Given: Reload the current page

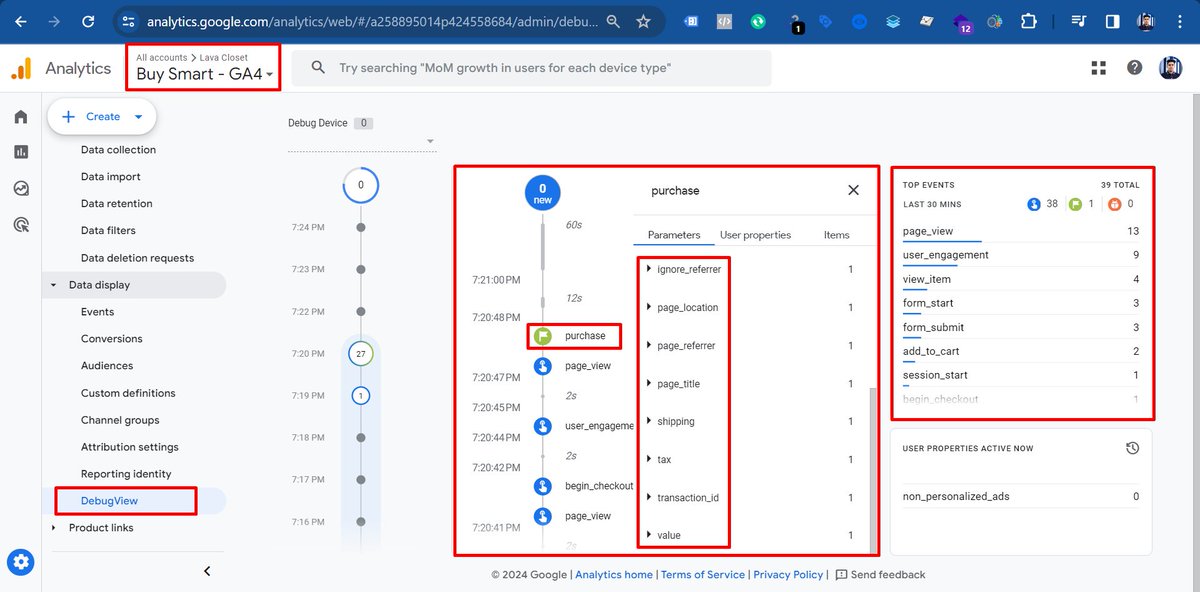Looking at the screenshot, I should click(x=88, y=21).
